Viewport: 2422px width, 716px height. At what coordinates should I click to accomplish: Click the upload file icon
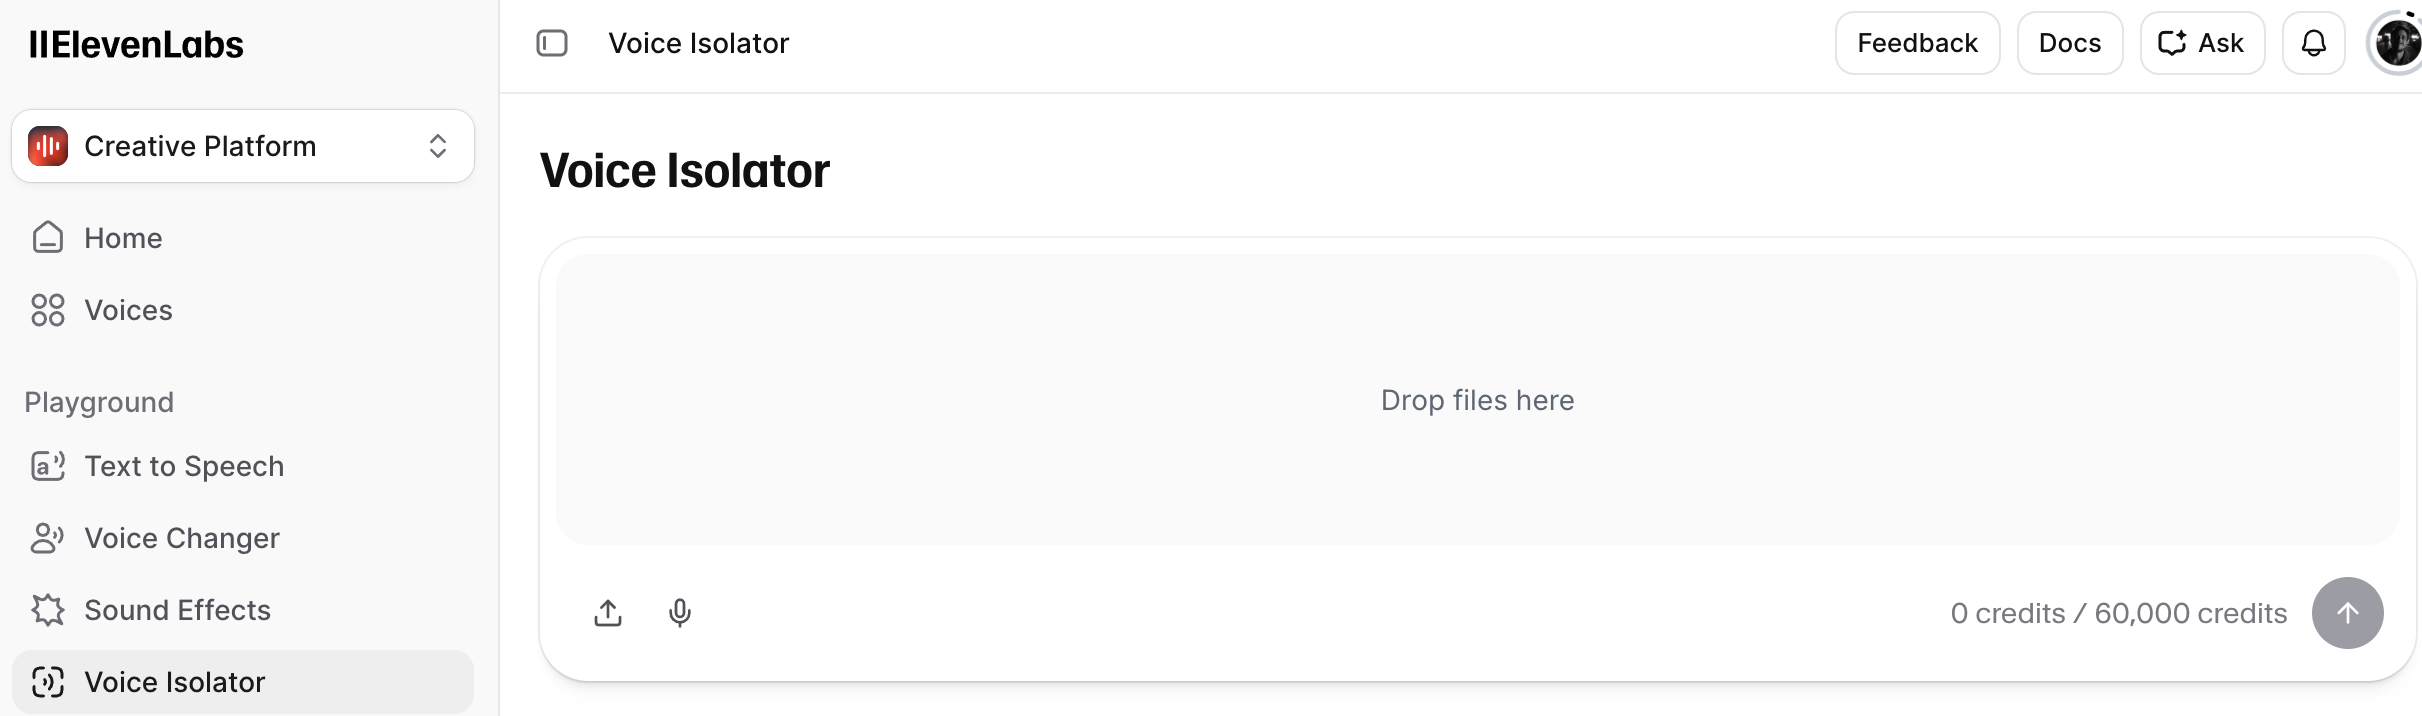pos(608,612)
